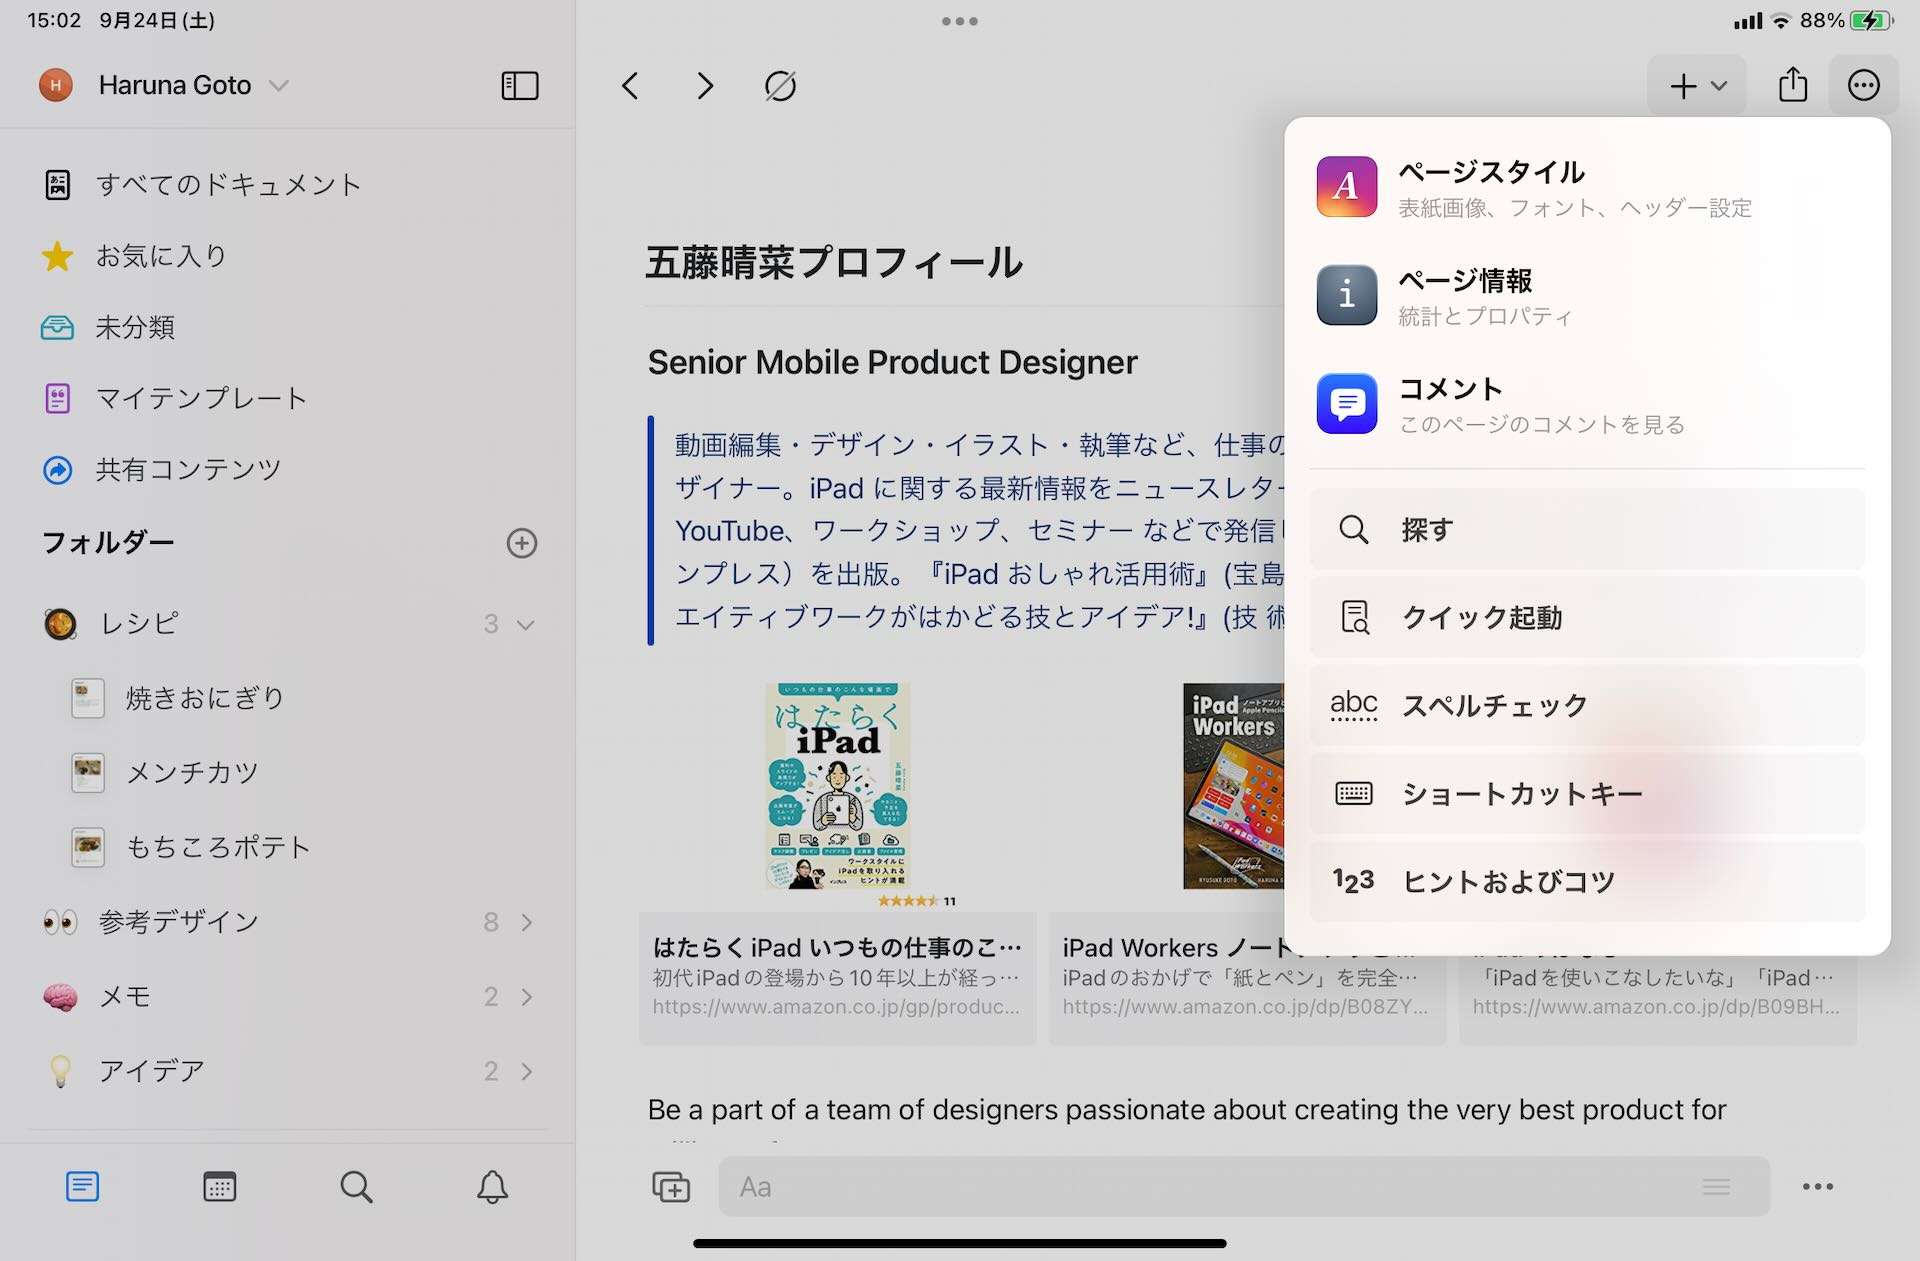Open コメント comments for this page
The image size is (1920, 1261).
point(1588,404)
